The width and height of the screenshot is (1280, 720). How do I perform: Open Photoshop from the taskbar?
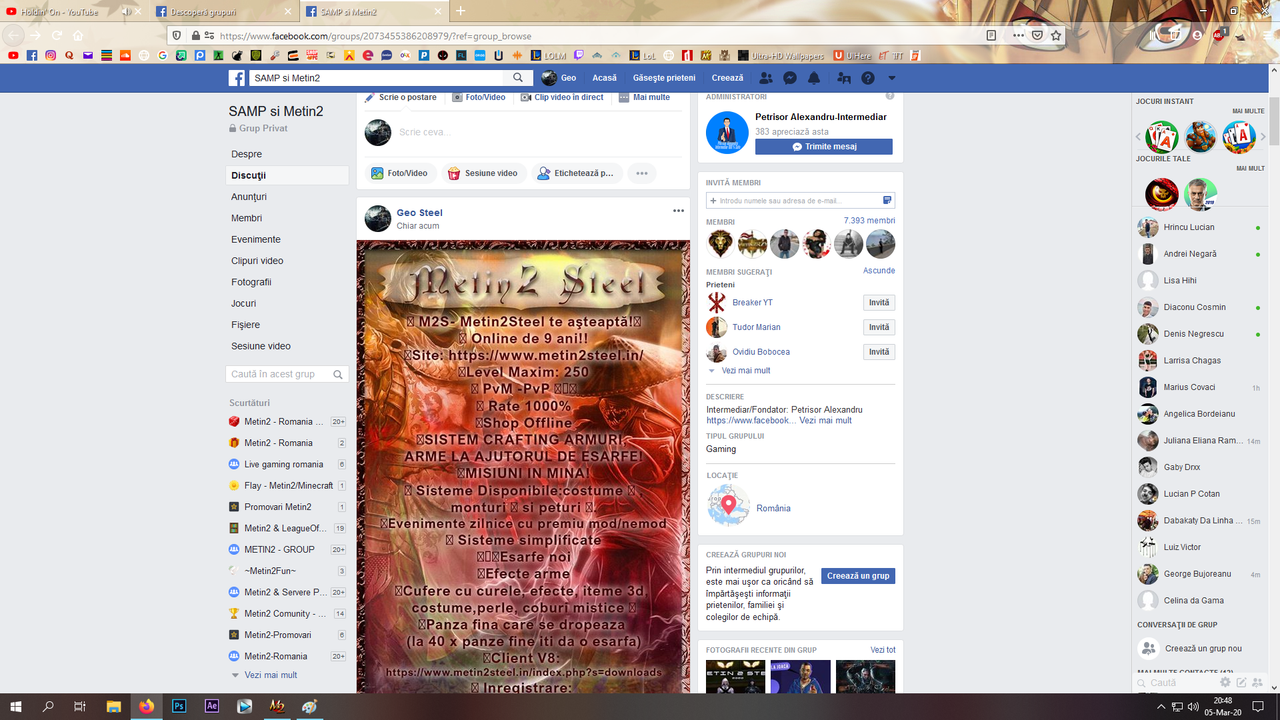[180, 706]
